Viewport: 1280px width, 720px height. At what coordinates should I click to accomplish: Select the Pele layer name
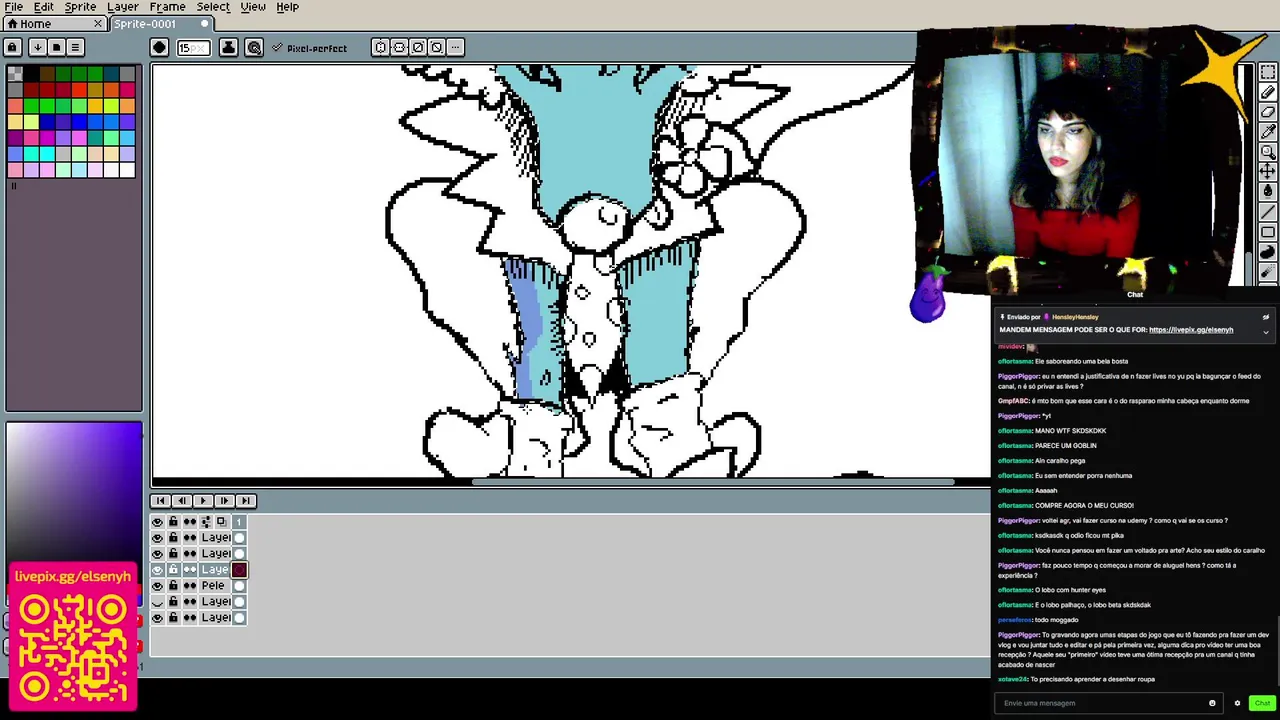pyautogui.click(x=215, y=585)
